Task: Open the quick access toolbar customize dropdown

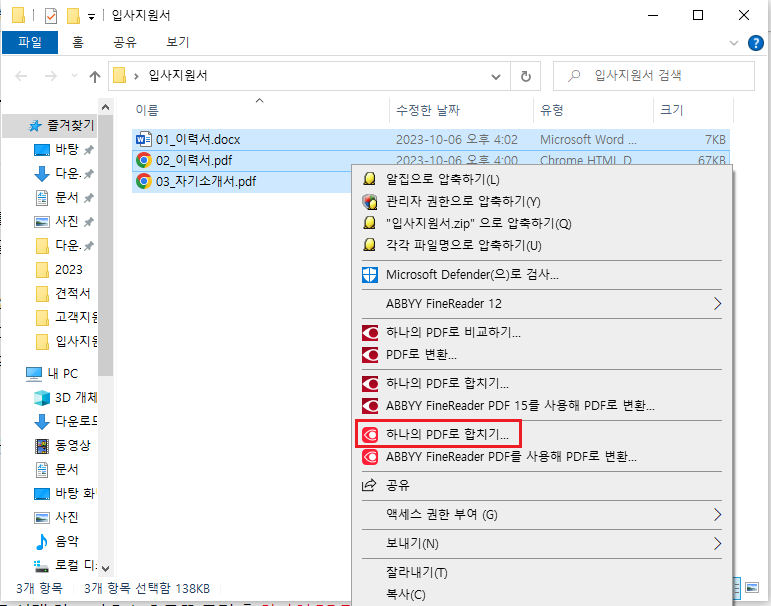Action: coord(91,17)
